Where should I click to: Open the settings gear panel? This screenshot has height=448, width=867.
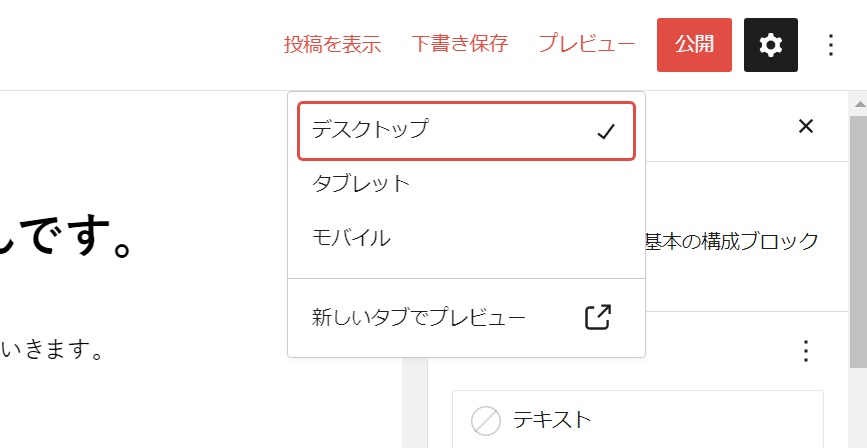point(770,45)
